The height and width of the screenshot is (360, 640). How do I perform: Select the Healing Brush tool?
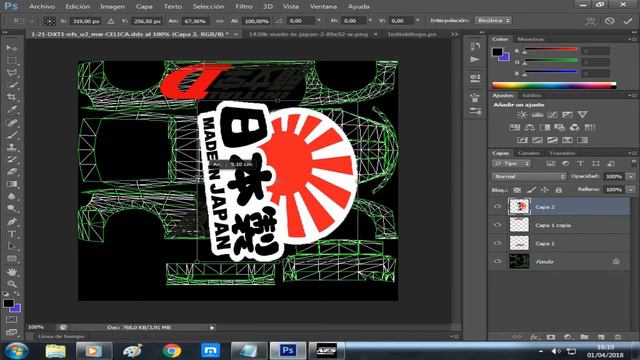coord(11,122)
